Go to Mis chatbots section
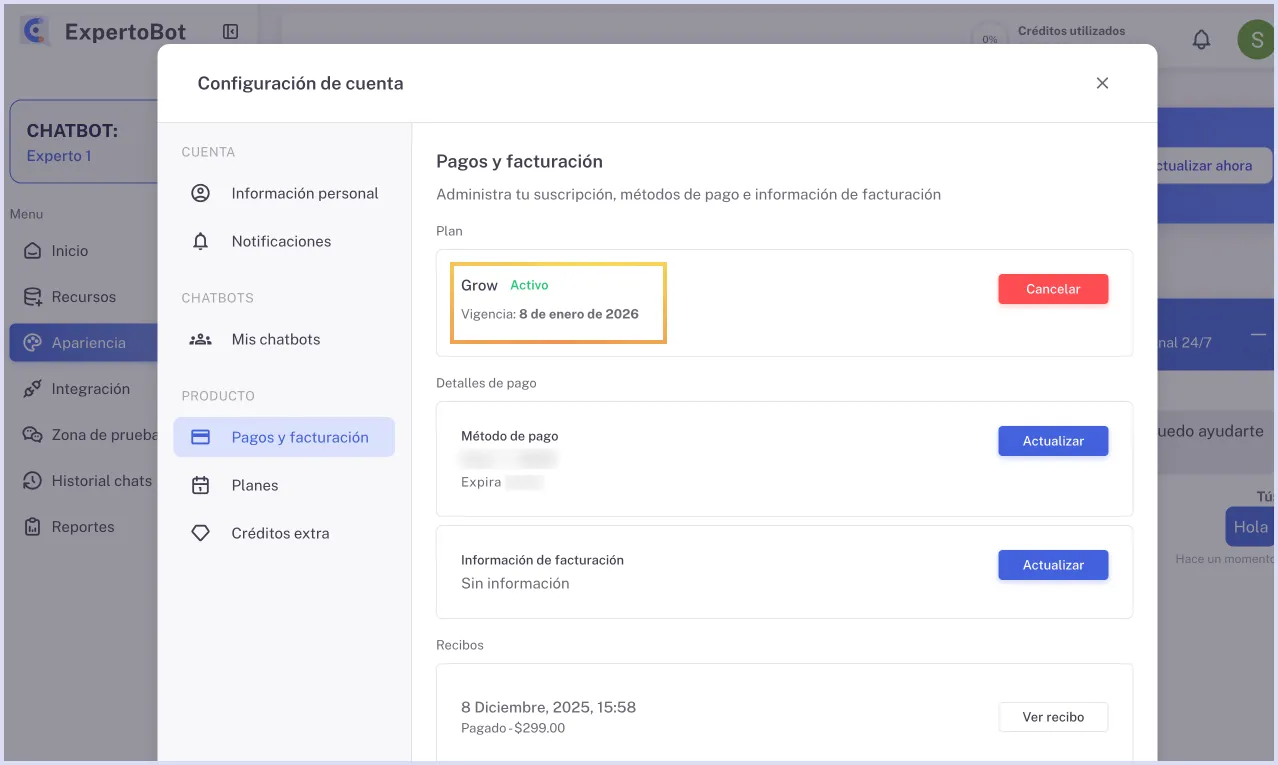Viewport: 1278px width, 765px height. (x=284, y=339)
